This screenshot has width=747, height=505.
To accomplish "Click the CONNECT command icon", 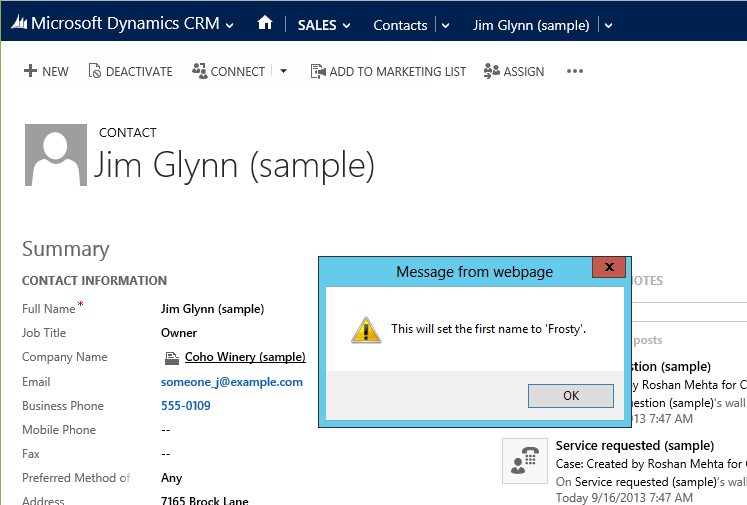I will 200,71.
